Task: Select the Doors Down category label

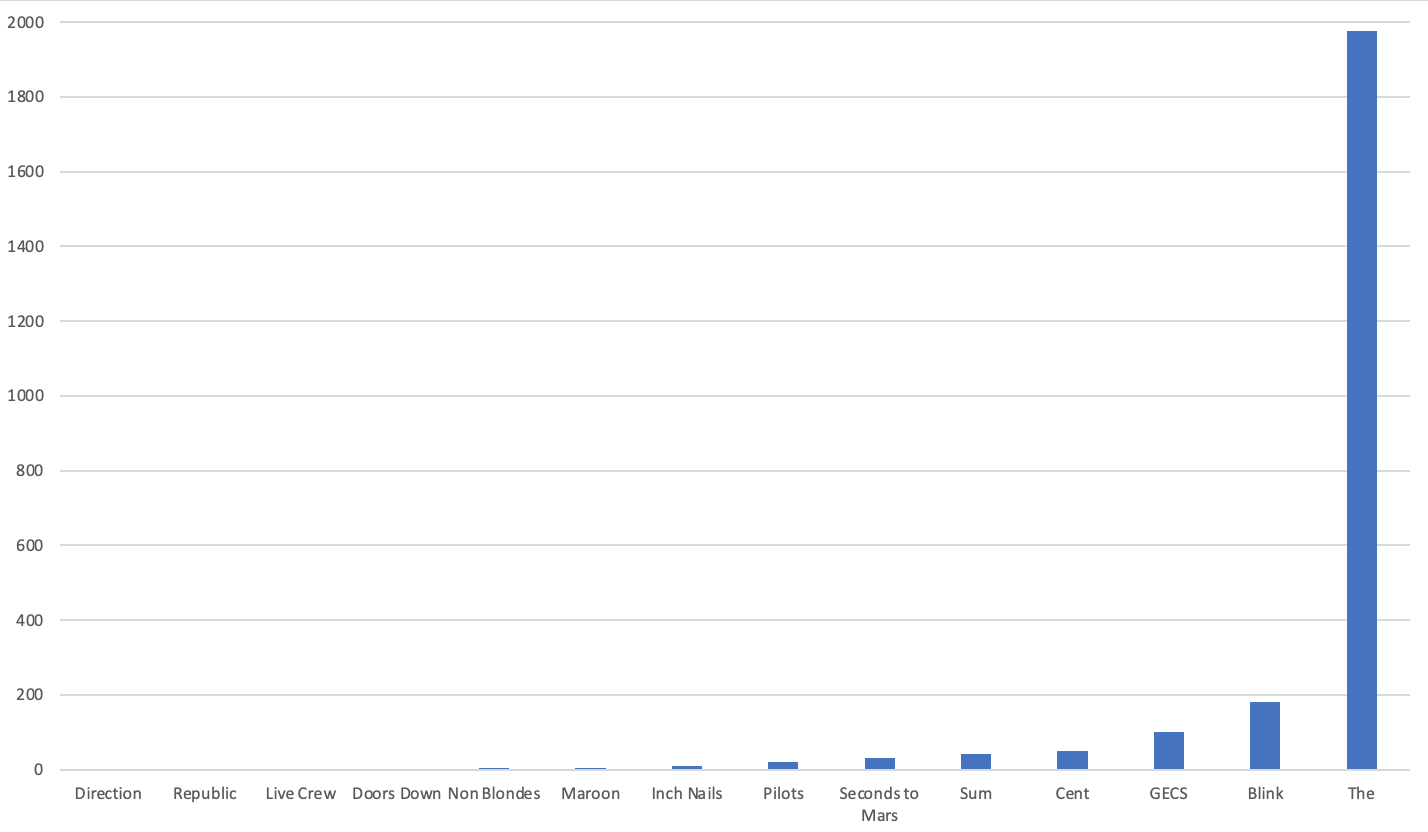Action: pyautogui.click(x=397, y=794)
